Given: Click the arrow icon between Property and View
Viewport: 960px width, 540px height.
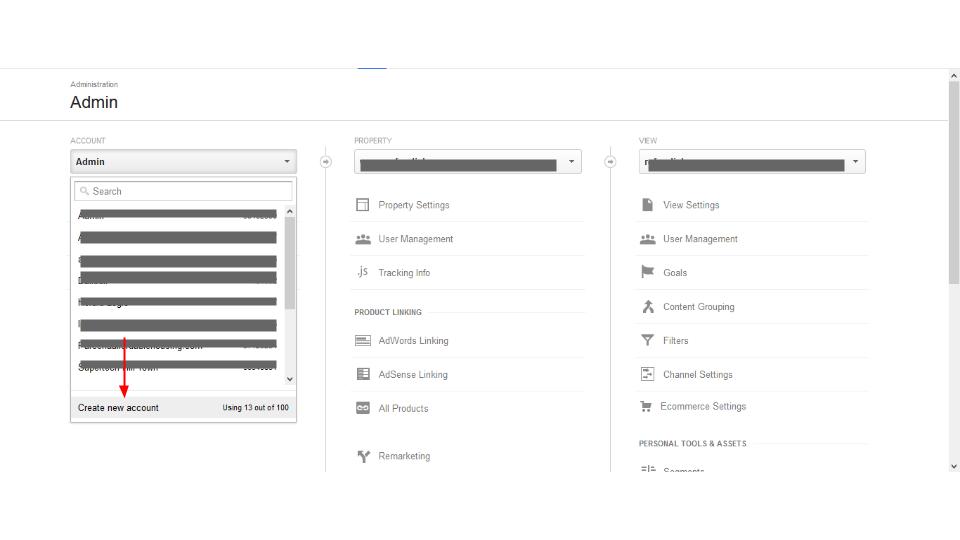Looking at the screenshot, I should coord(610,162).
